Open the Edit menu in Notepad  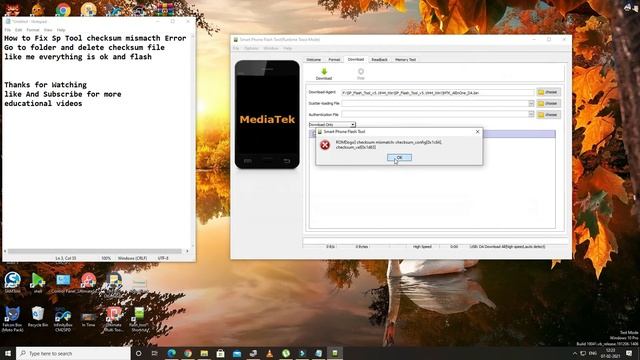[x=19, y=30]
